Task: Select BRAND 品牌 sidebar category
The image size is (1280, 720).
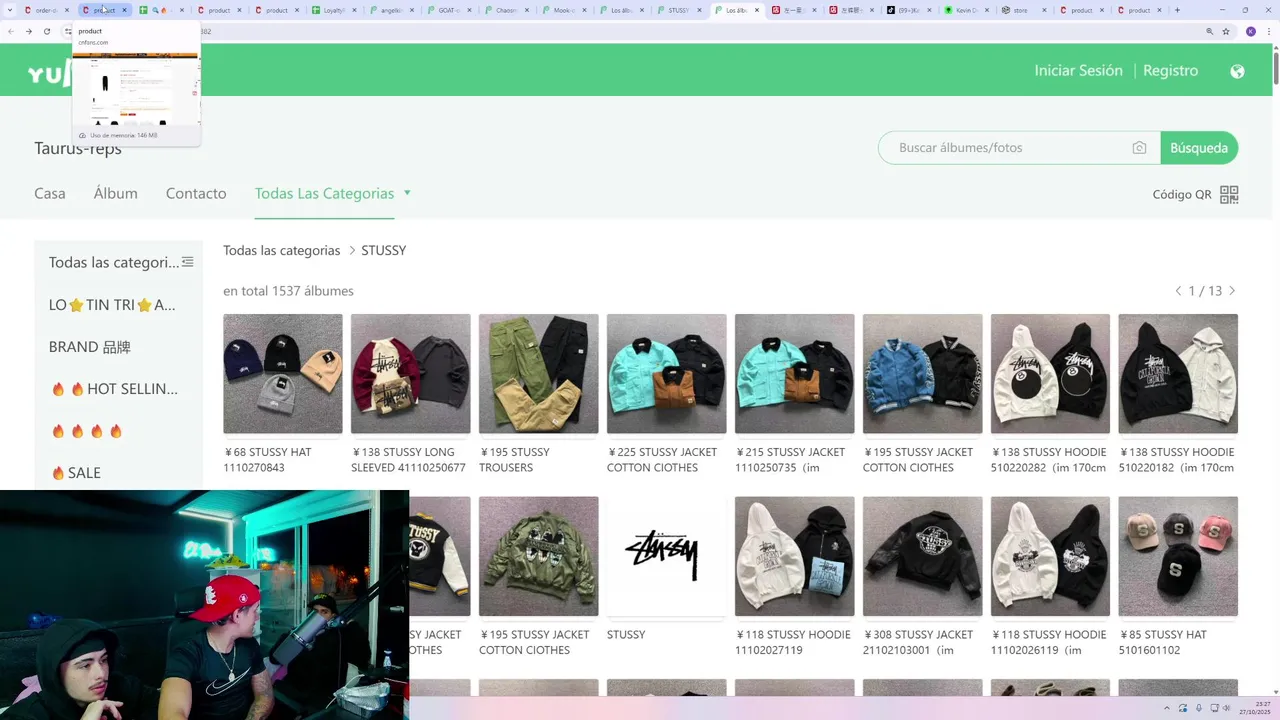Action: (90, 347)
